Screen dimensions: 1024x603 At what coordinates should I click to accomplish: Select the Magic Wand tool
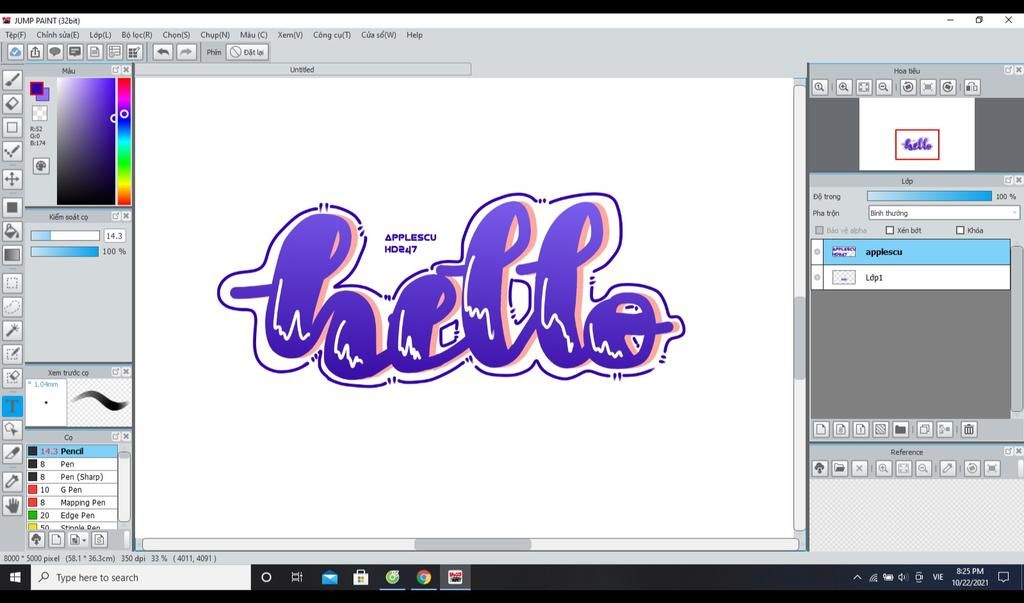click(12, 331)
